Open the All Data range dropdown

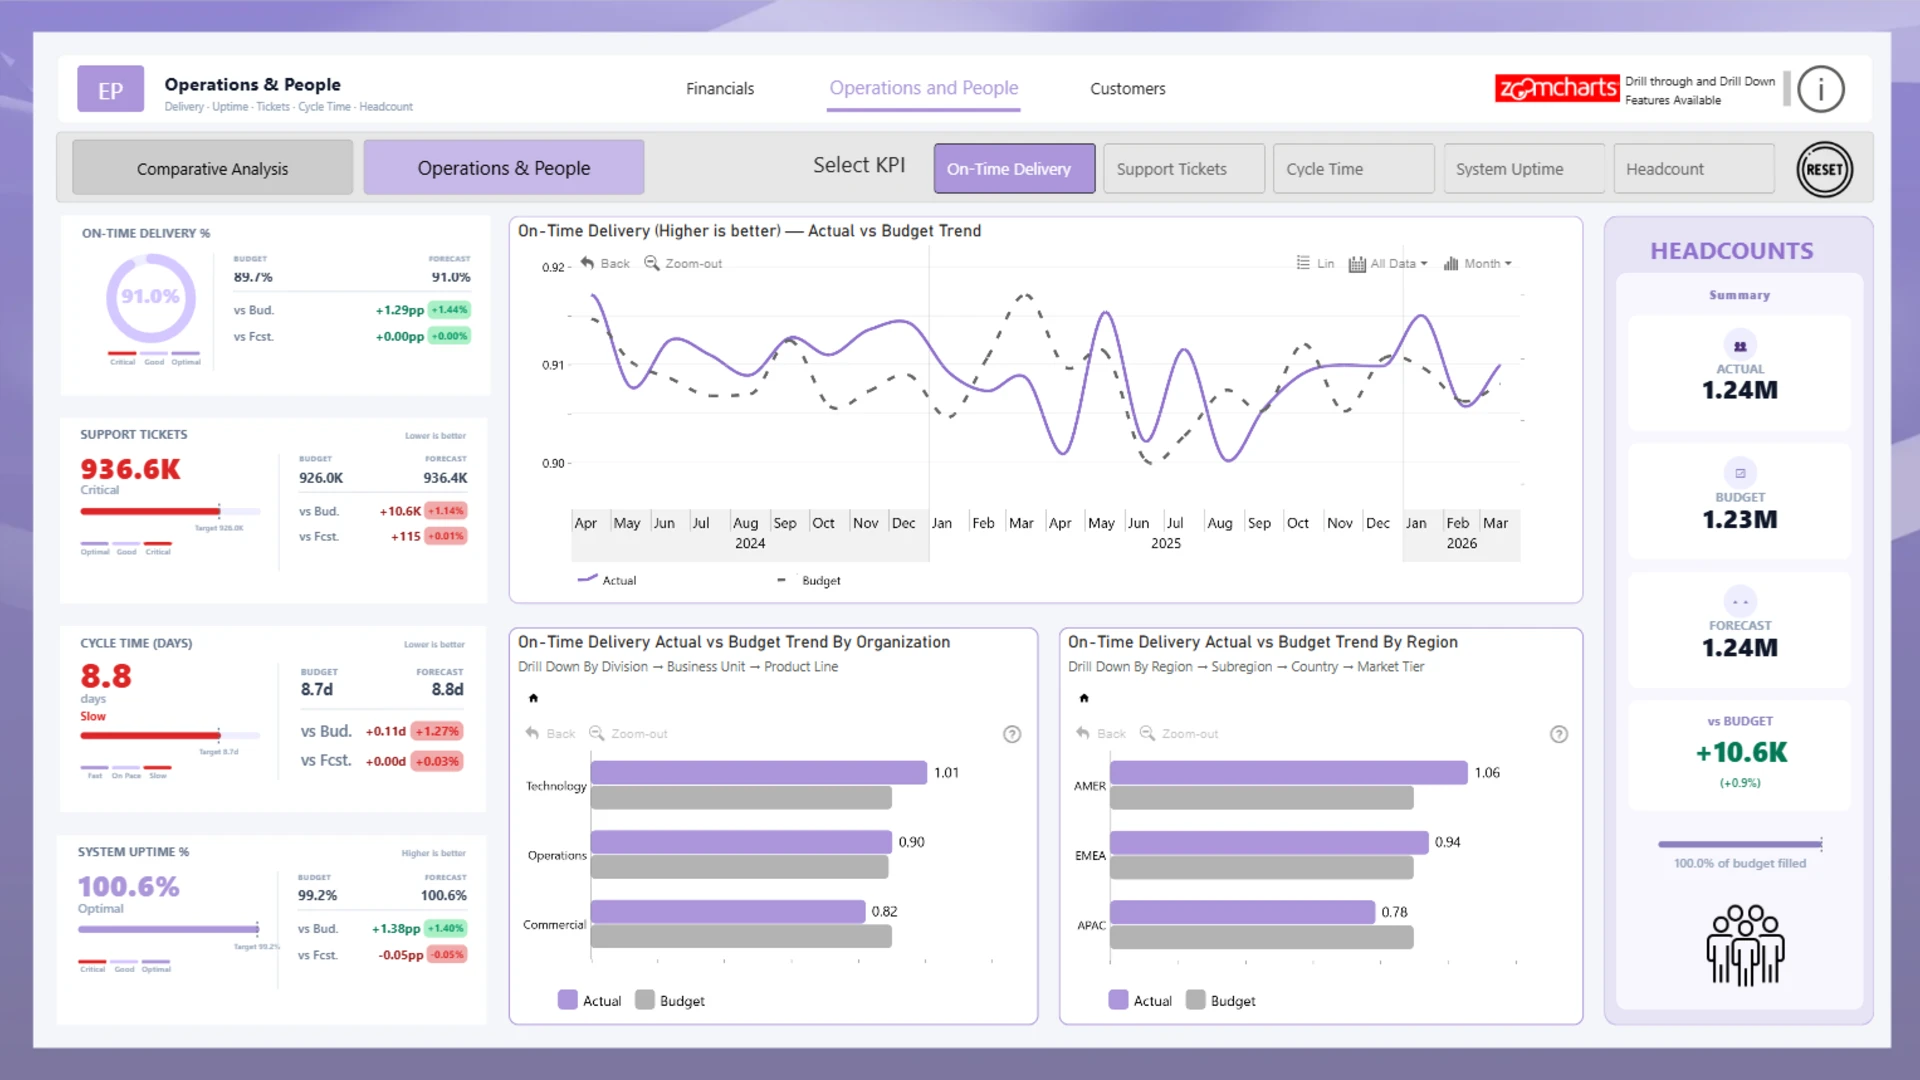point(1388,263)
